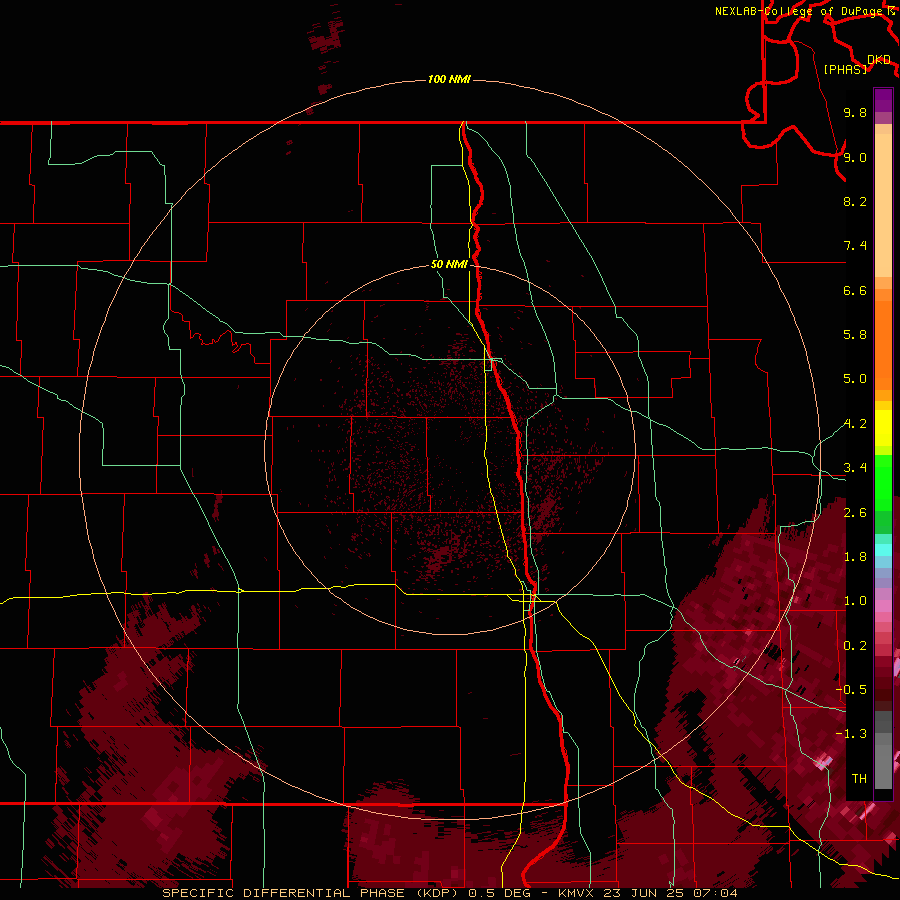Click the -0.5 legend value
The height and width of the screenshot is (900, 900).
coord(851,690)
